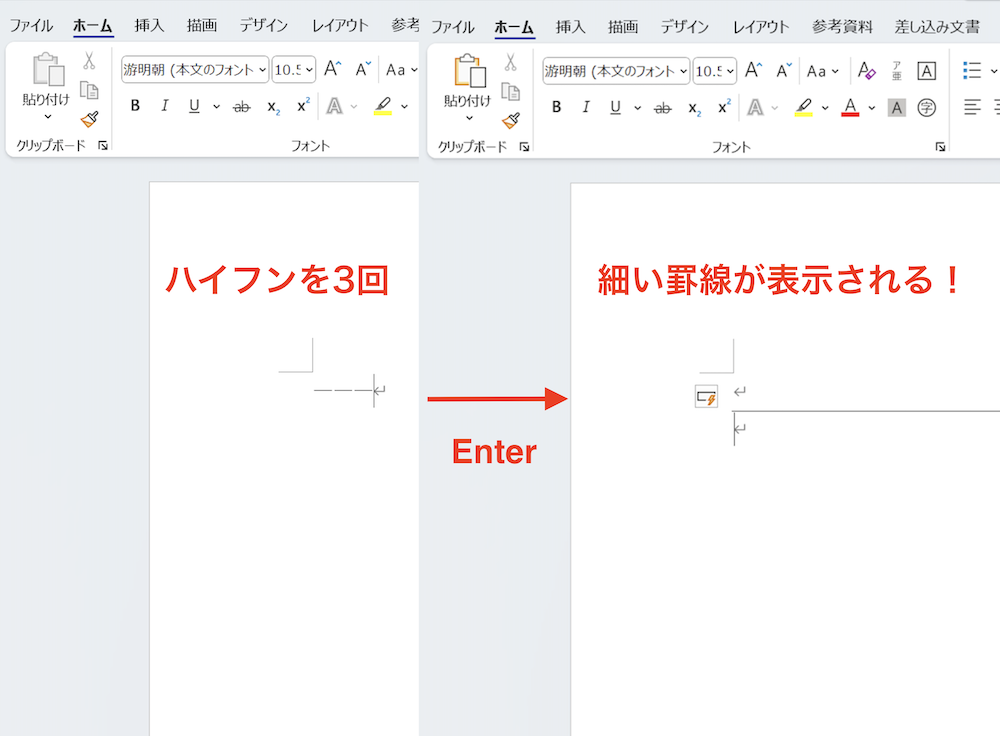The image size is (1000, 736).
Task: Click Decrease Font Size in left window
Action: tap(363, 69)
